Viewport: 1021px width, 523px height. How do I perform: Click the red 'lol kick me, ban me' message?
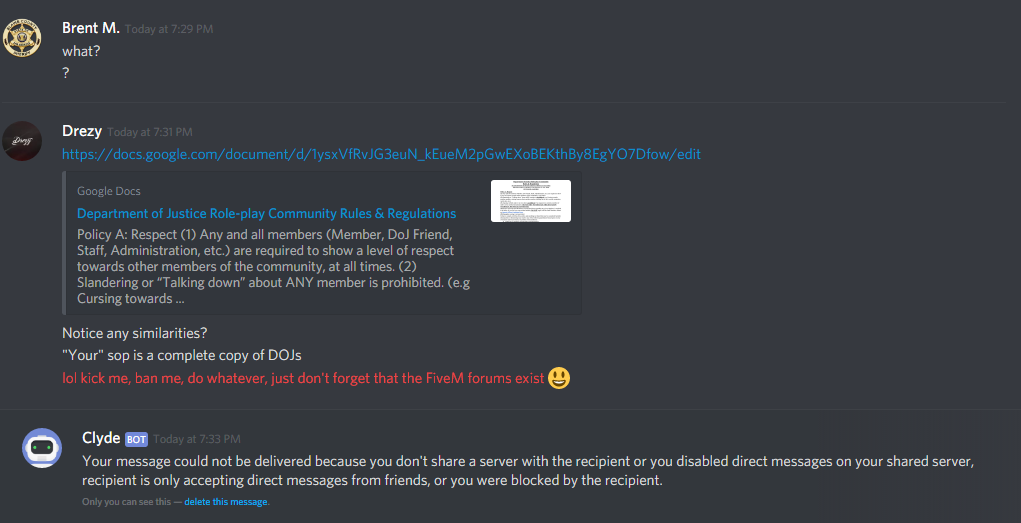[x=303, y=378]
